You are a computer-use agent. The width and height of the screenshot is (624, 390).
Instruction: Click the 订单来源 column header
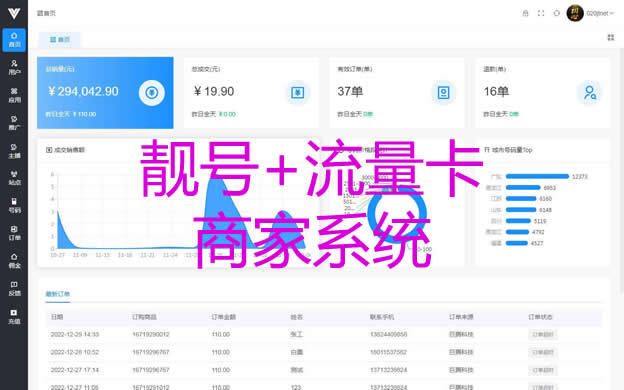461,317
